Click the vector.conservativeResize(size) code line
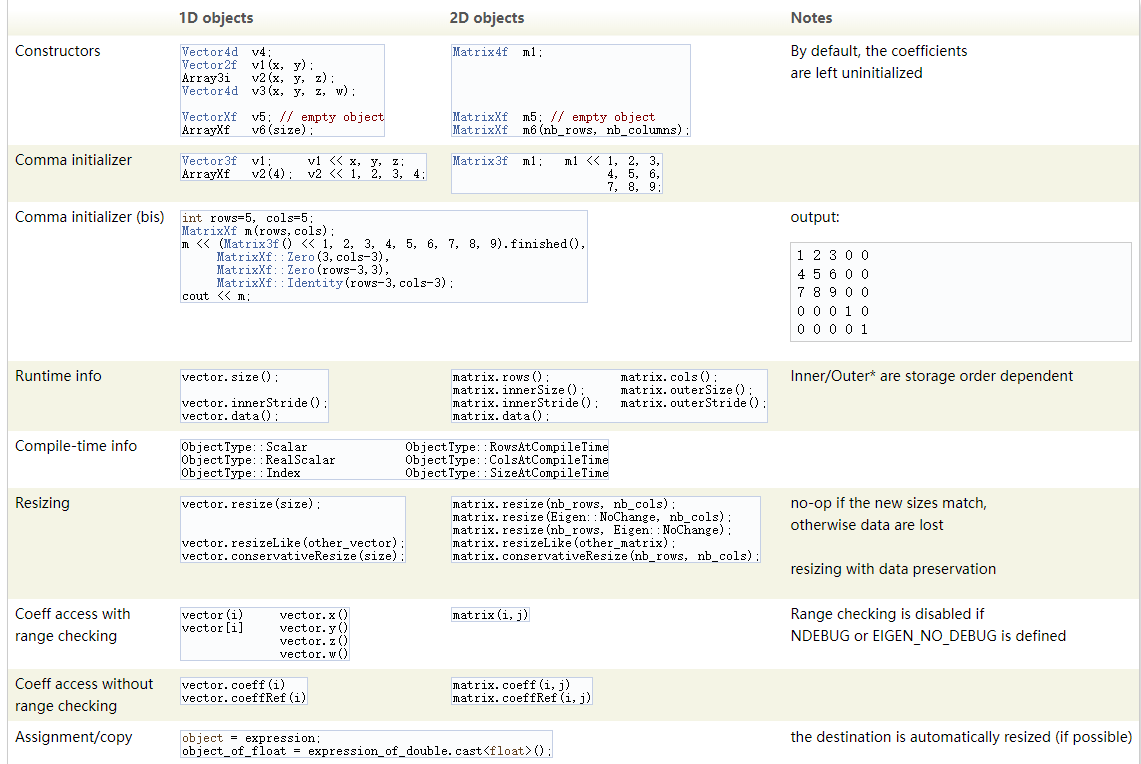The image size is (1141, 764). point(292,556)
